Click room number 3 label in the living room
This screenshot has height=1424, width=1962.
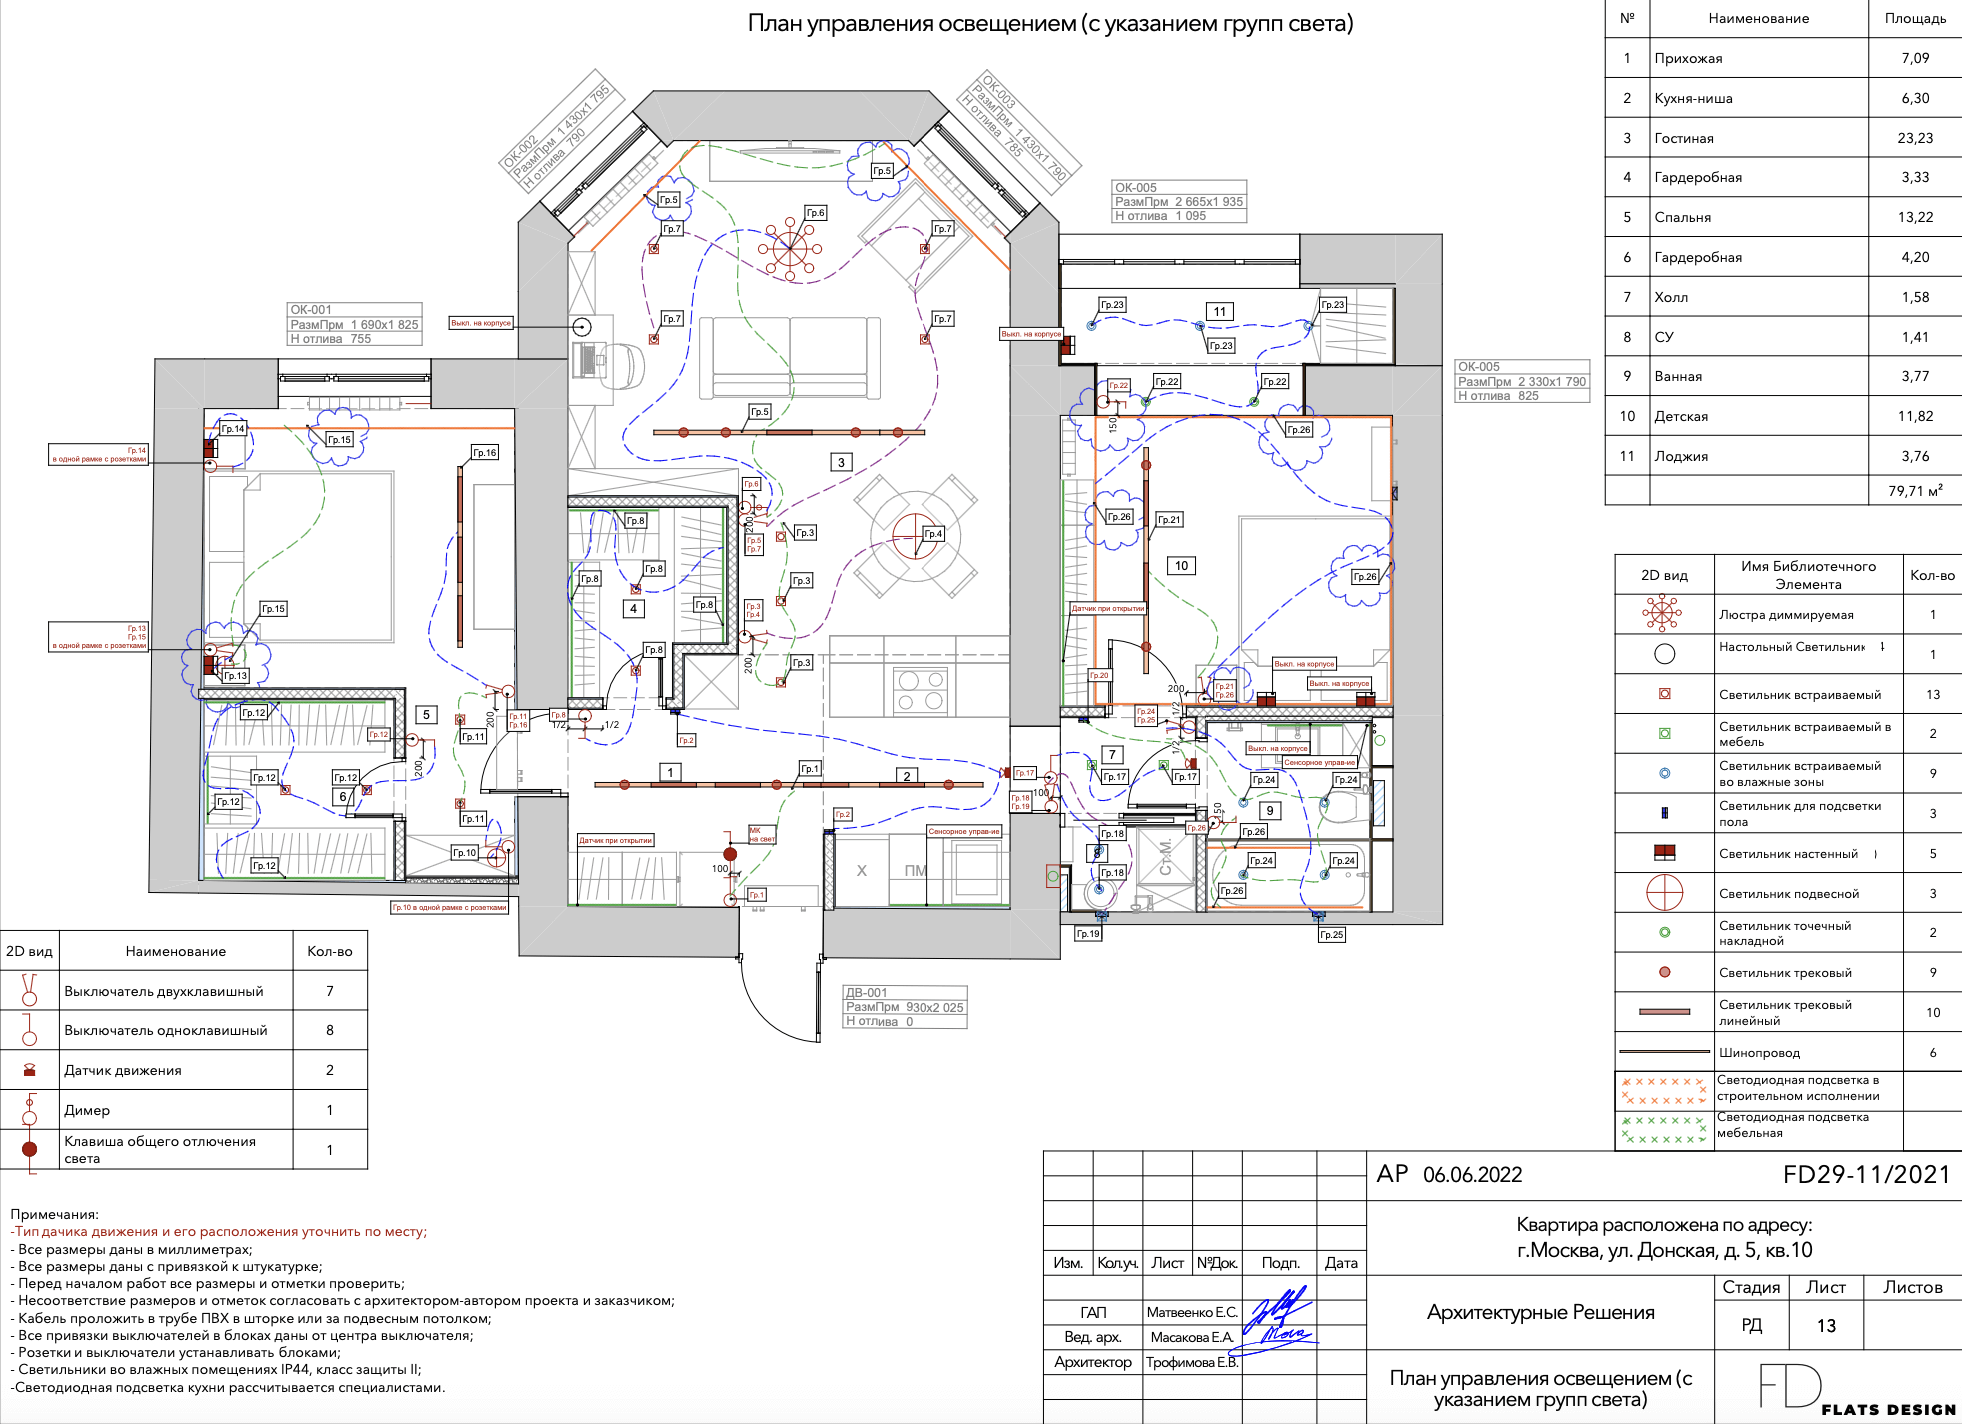[841, 462]
